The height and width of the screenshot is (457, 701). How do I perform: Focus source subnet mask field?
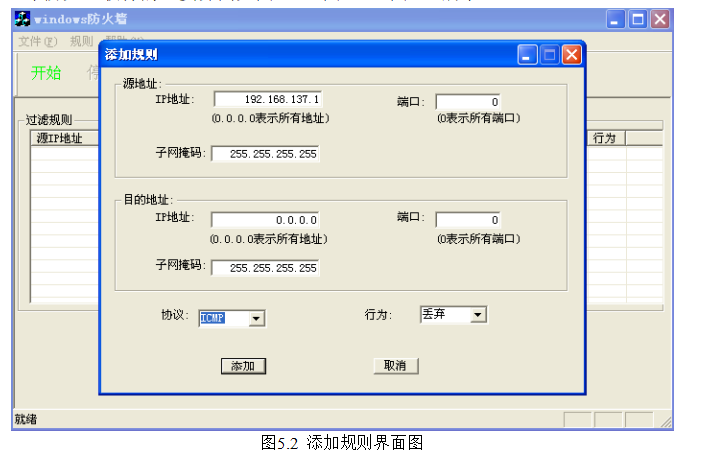tap(266, 154)
